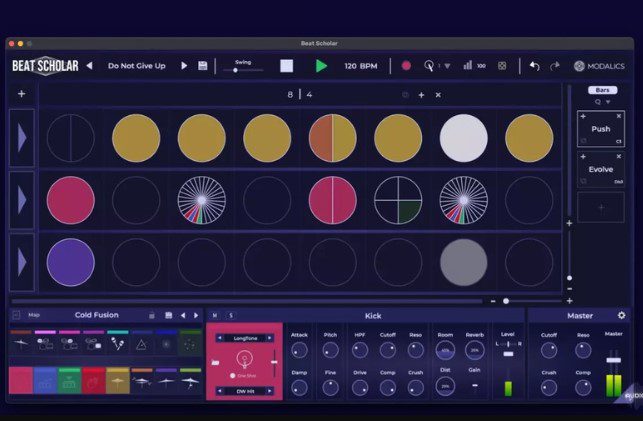Expand the third track's arrow
The width and height of the screenshot is (643, 421).
click(x=22, y=262)
